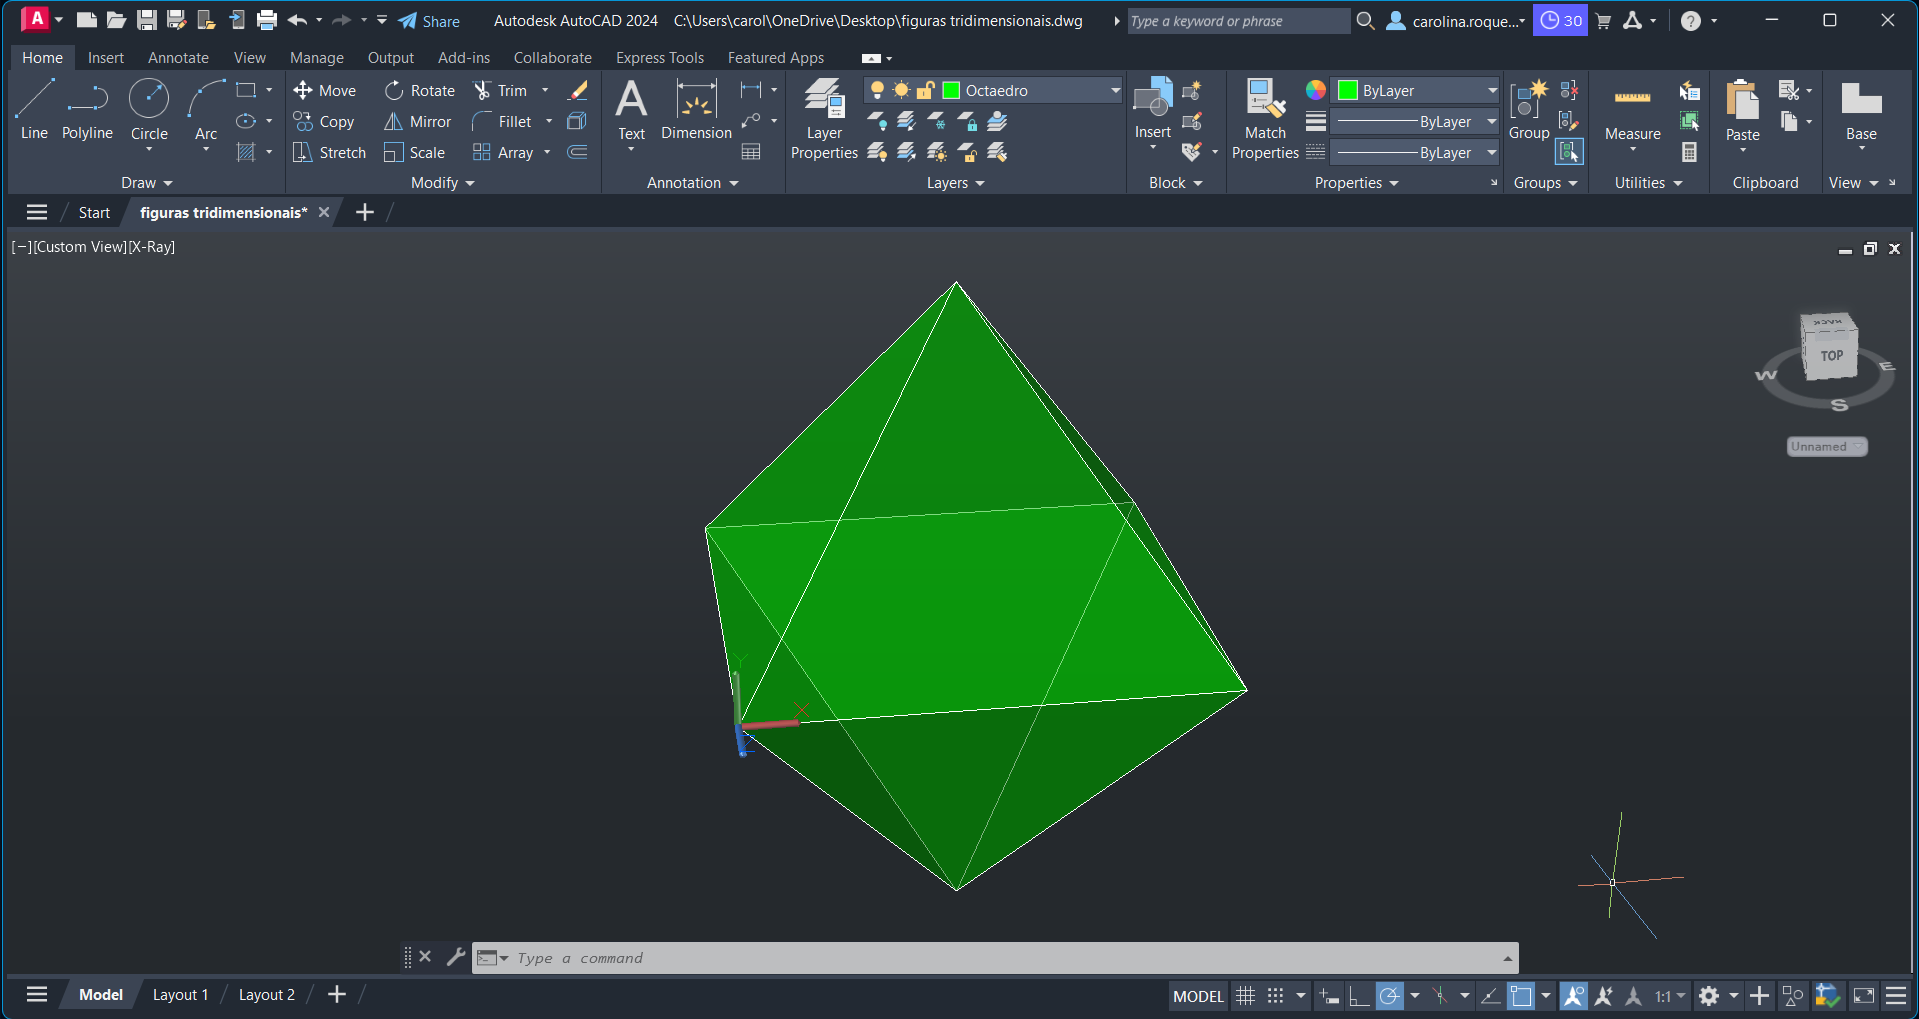Activate the Mirror tool
Viewport: 1919px width, 1019px height.
[x=418, y=121]
